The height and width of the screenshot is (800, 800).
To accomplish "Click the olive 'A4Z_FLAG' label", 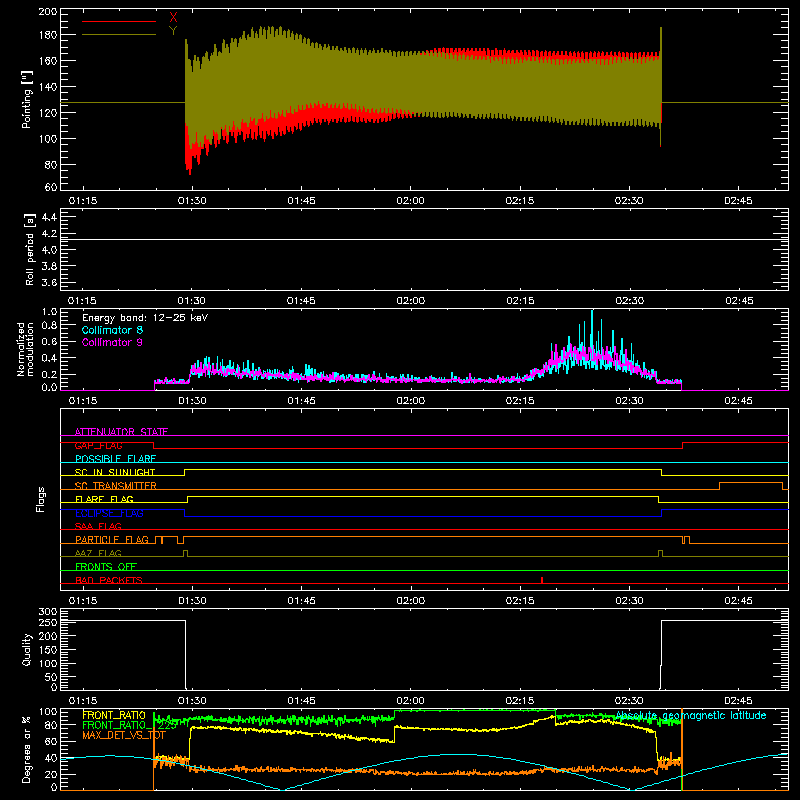I will click(98, 553).
